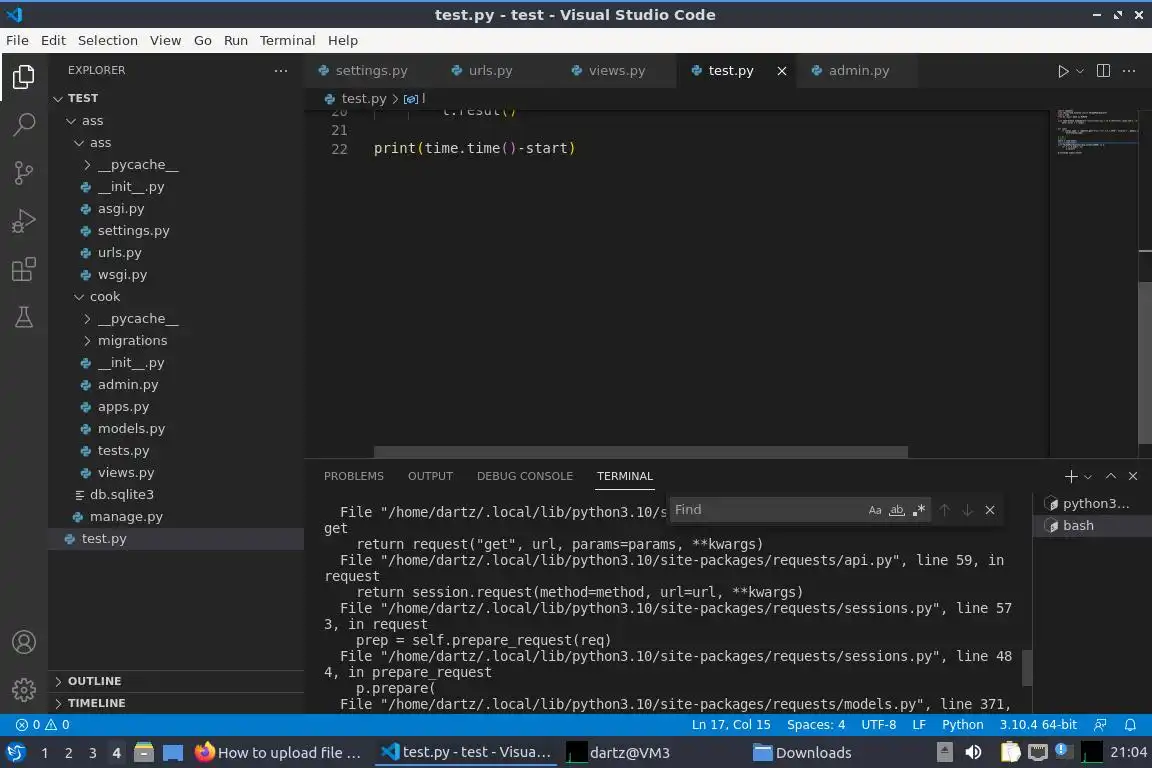
Task: Open the File menu
Action: (17, 40)
